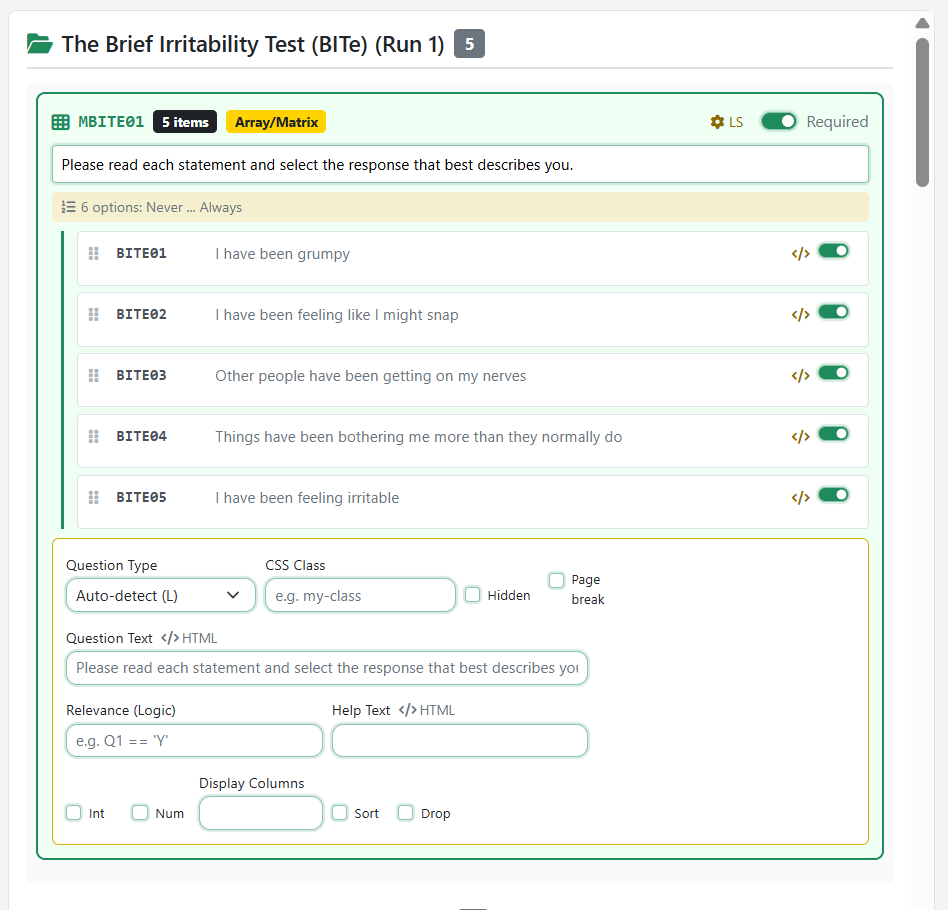Focus the CSS Class input
The height and width of the screenshot is (910, 948).
[360, 596]
